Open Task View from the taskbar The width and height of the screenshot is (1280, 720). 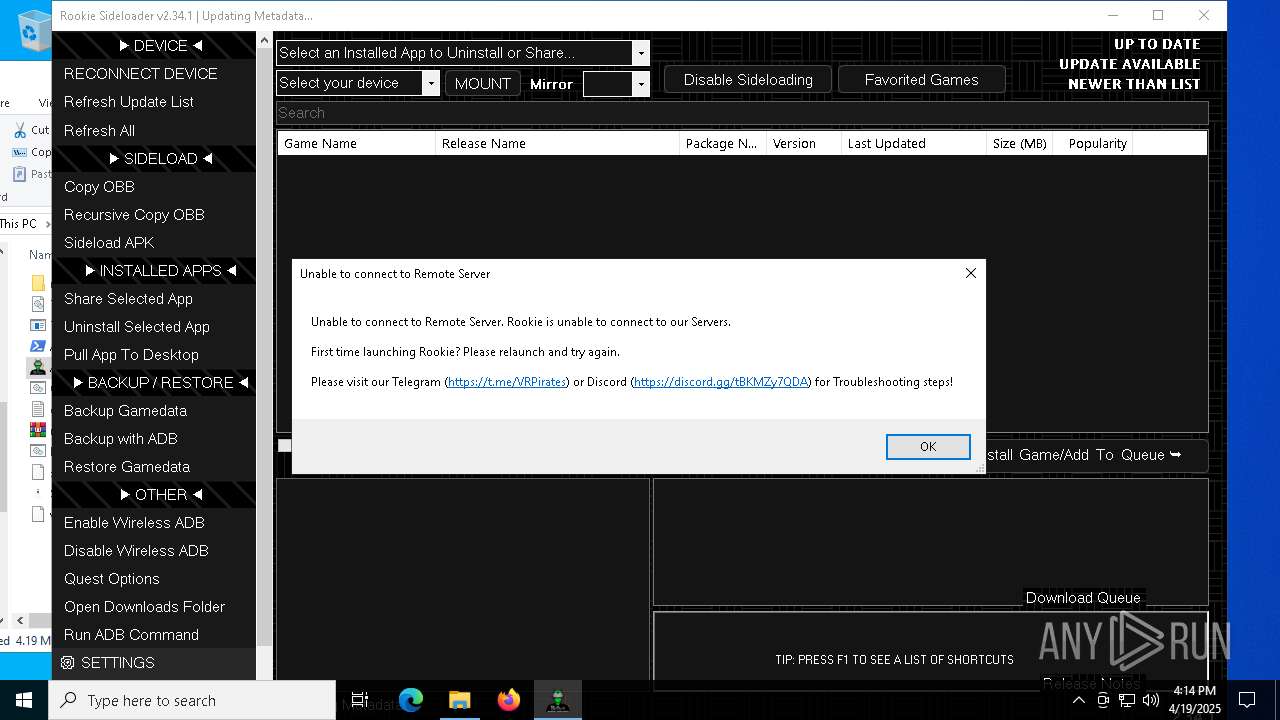pyautogui.click(x=360, y=700)
